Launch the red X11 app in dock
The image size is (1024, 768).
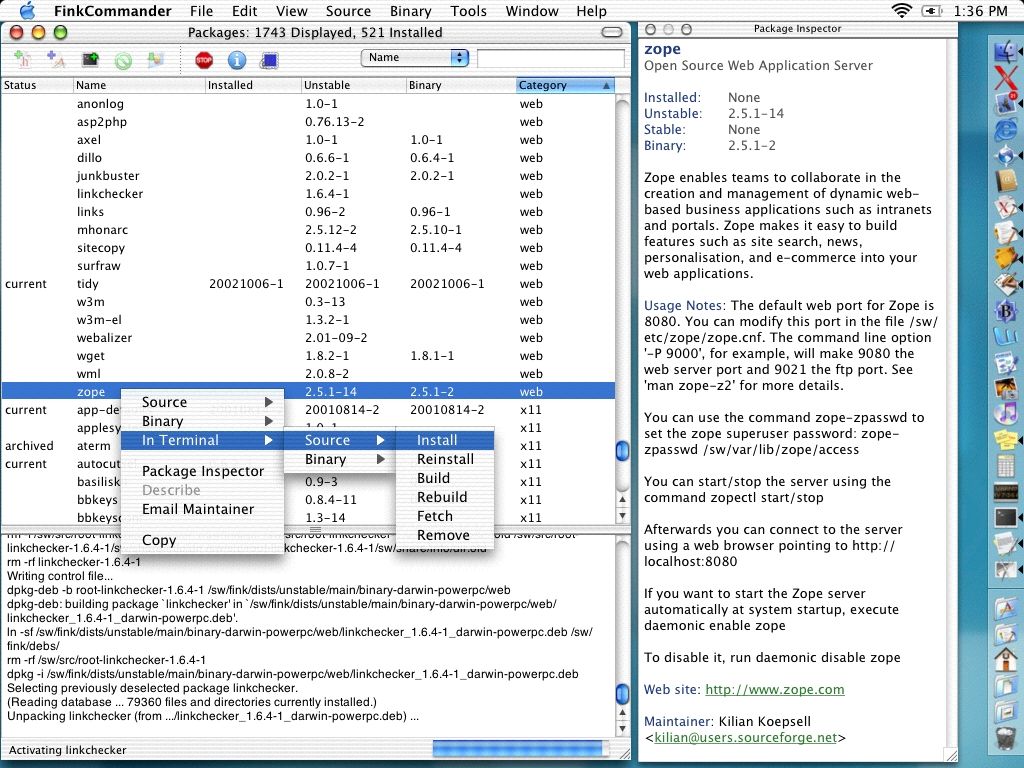(x=1006, y=78)
